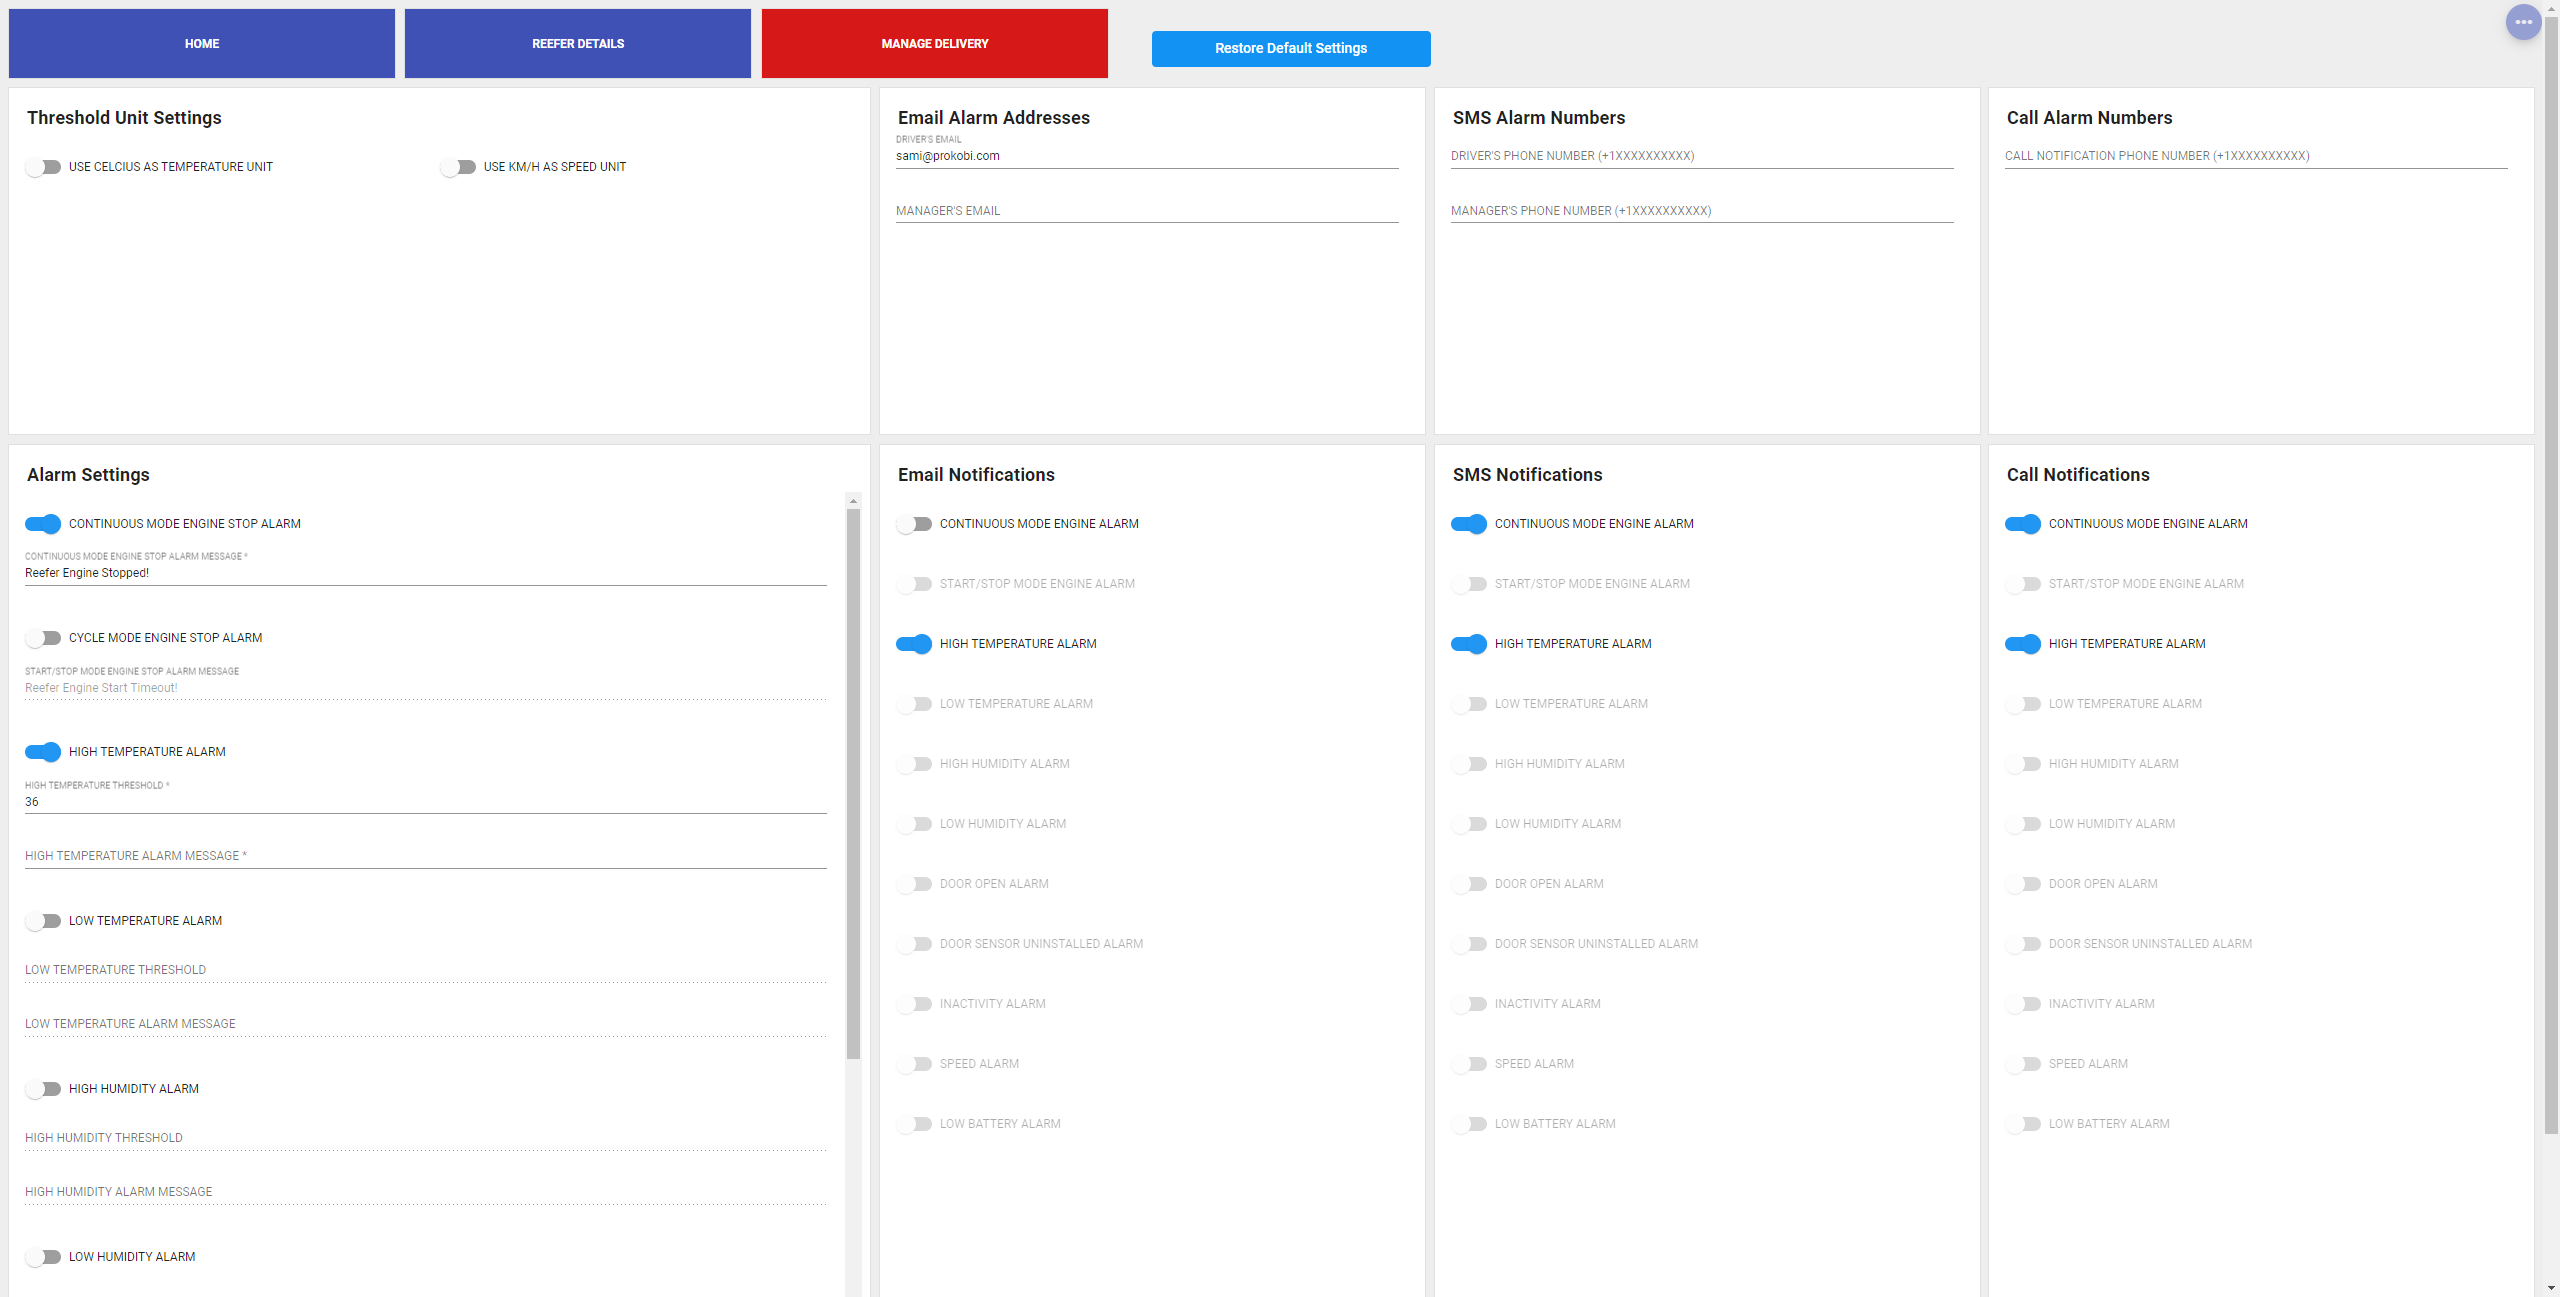Turn on Email Continuous Mode Engine Alarm
The width and height of the screenshot is (2560, 1297).
(x=914, y=524)
